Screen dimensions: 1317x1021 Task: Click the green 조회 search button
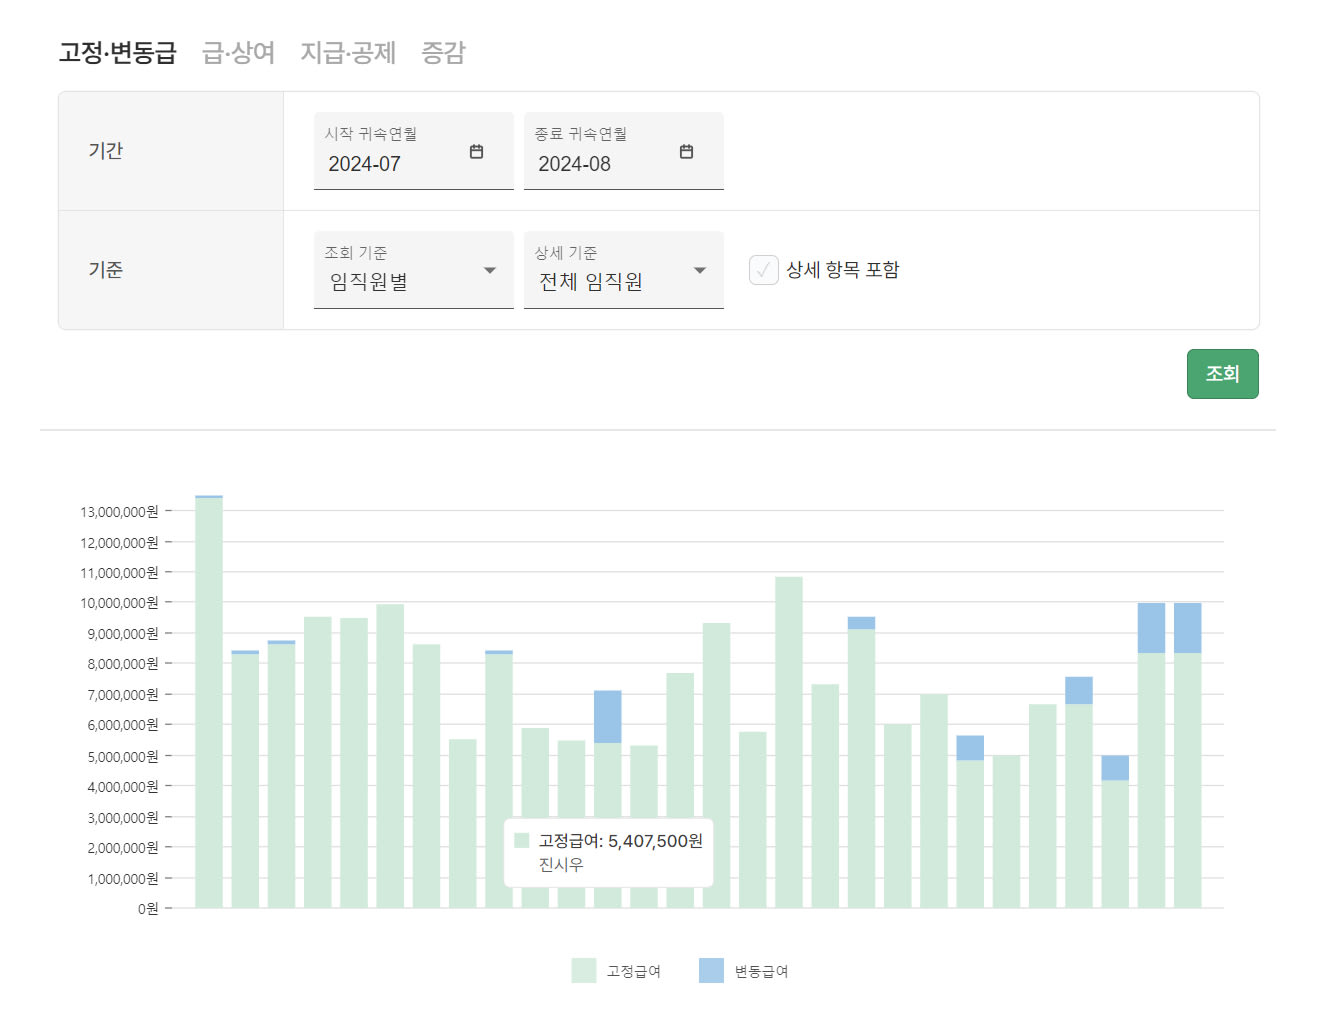(x=1222, y=374)
